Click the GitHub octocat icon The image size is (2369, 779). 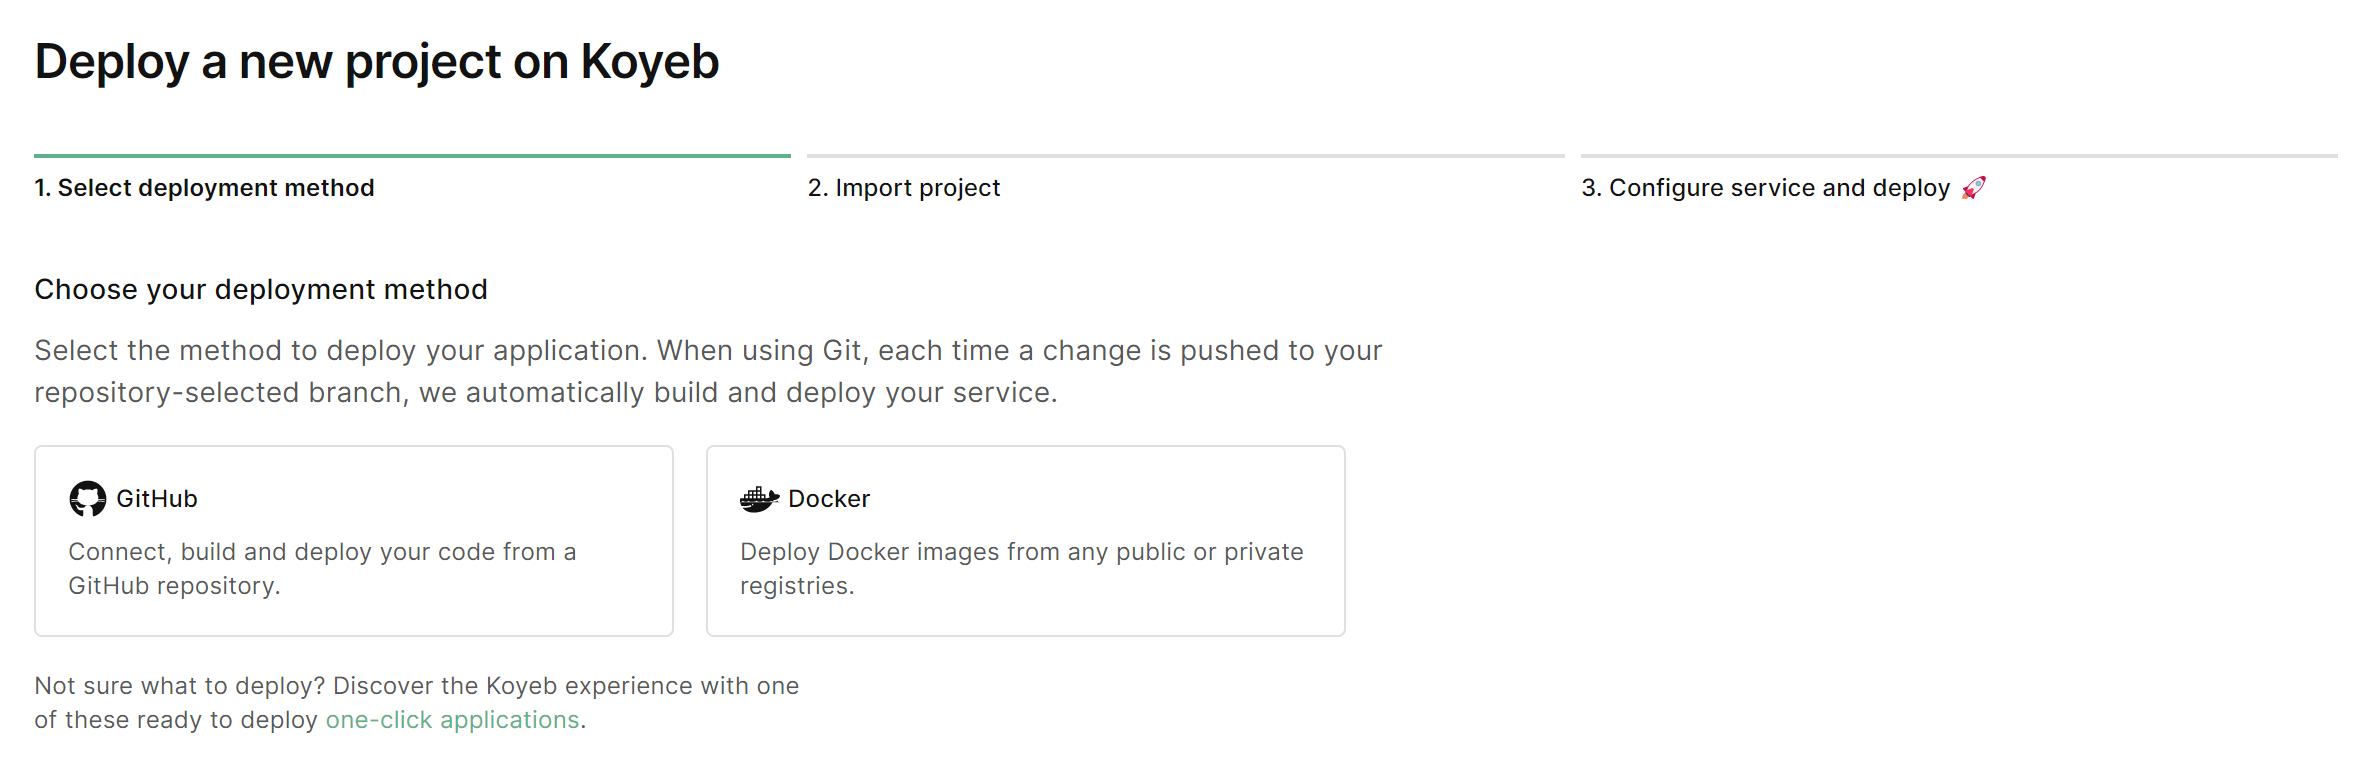[87, 499]
